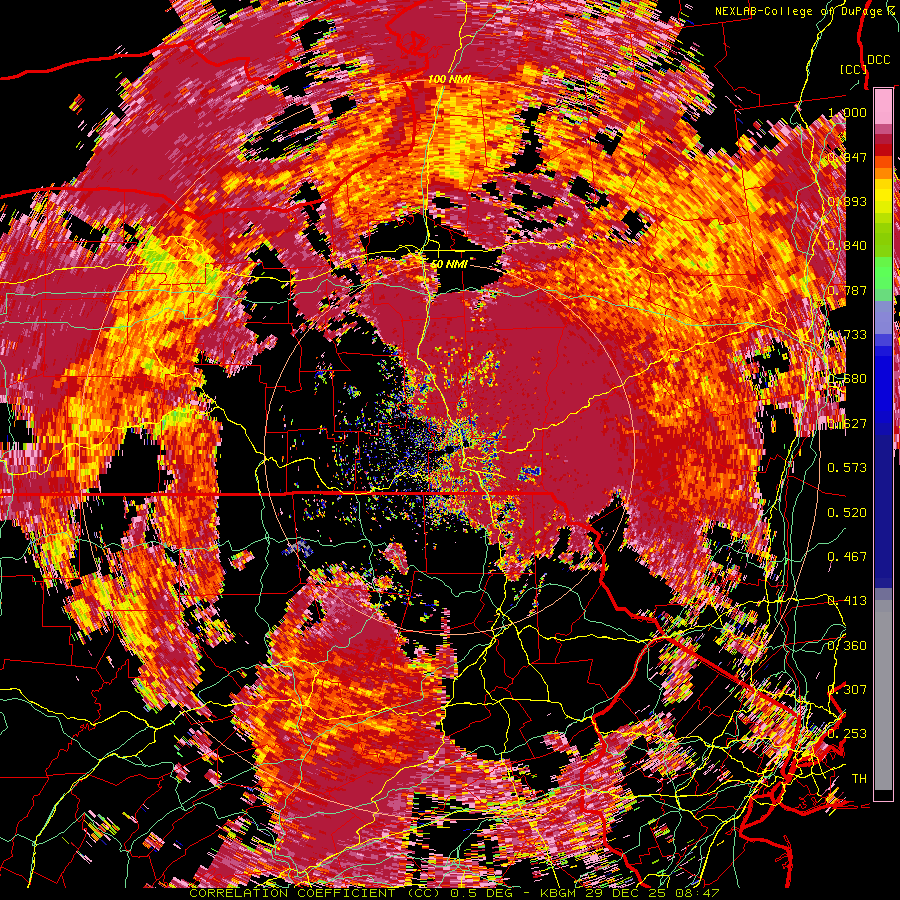This screenshot has width=900, height=900.
Task: Click the 1.000 scale value
Action: 847,112
